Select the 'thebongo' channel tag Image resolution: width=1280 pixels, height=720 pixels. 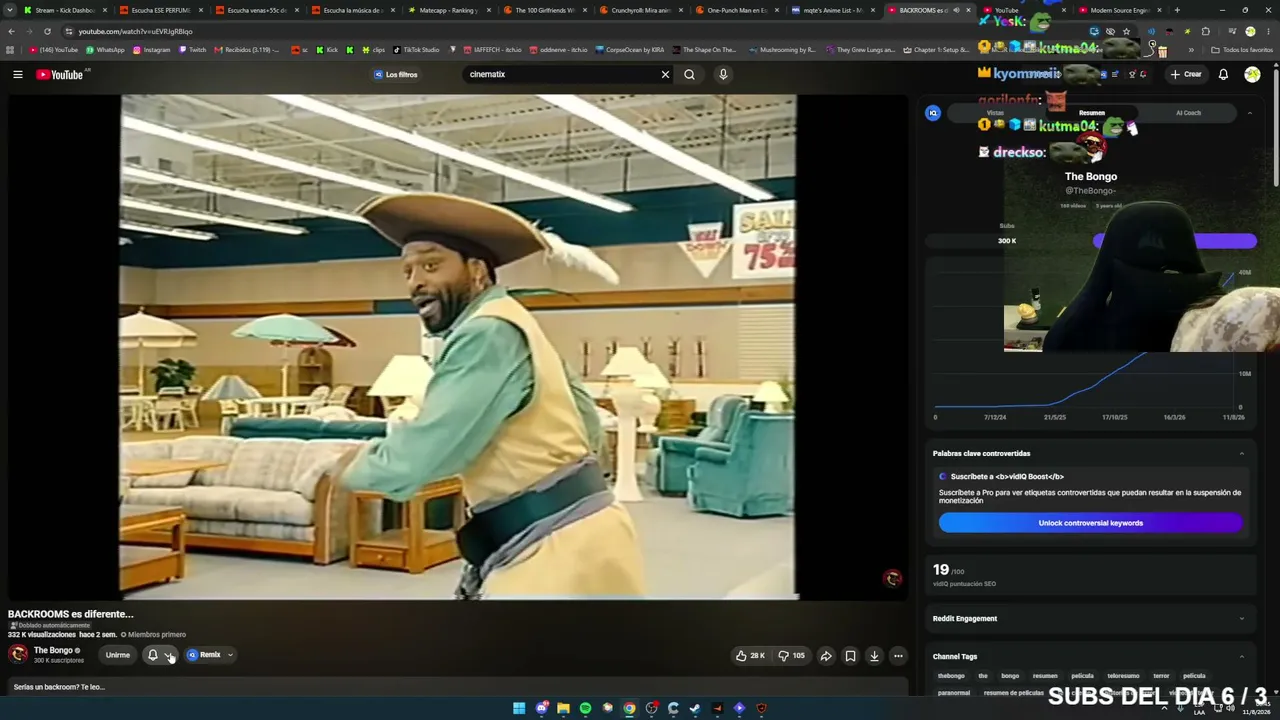pos(951,676)
